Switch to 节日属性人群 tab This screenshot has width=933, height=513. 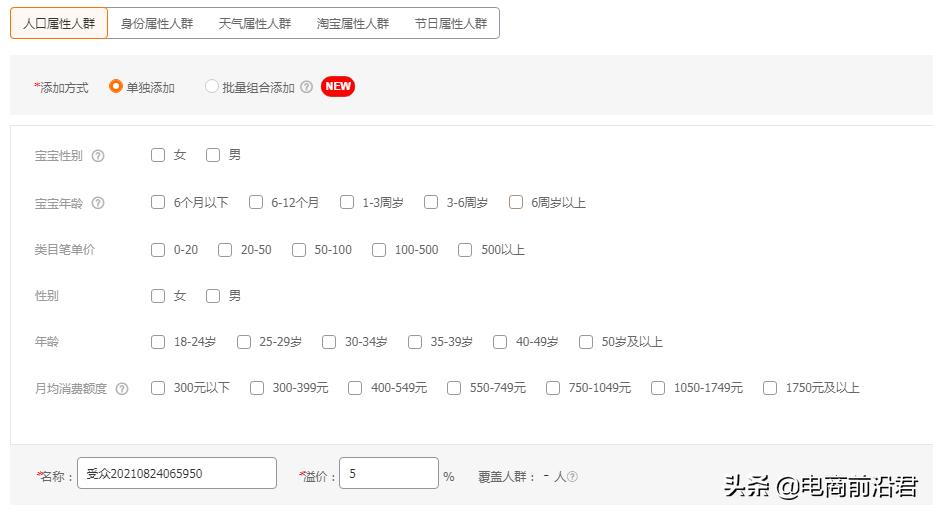click(450, 23)
